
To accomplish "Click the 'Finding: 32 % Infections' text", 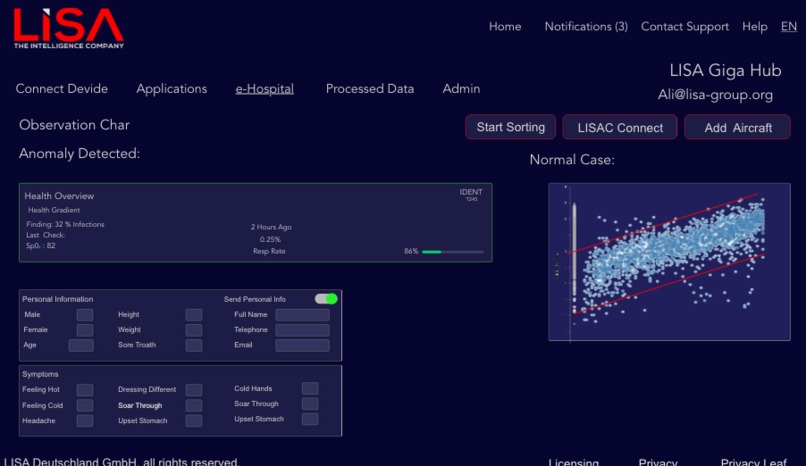I will [65, 225].
